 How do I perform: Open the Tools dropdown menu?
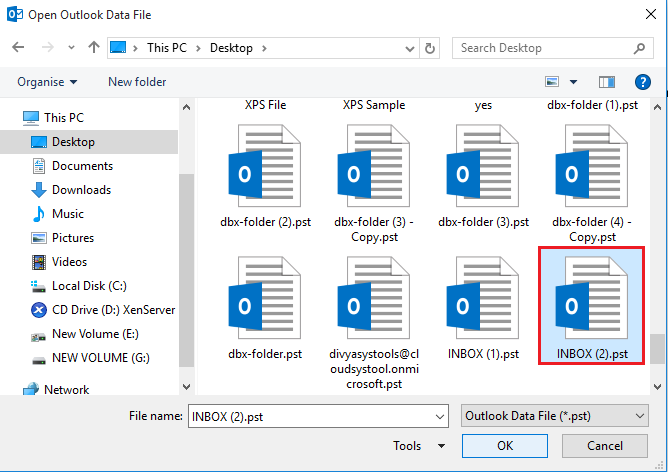point(419,446)
